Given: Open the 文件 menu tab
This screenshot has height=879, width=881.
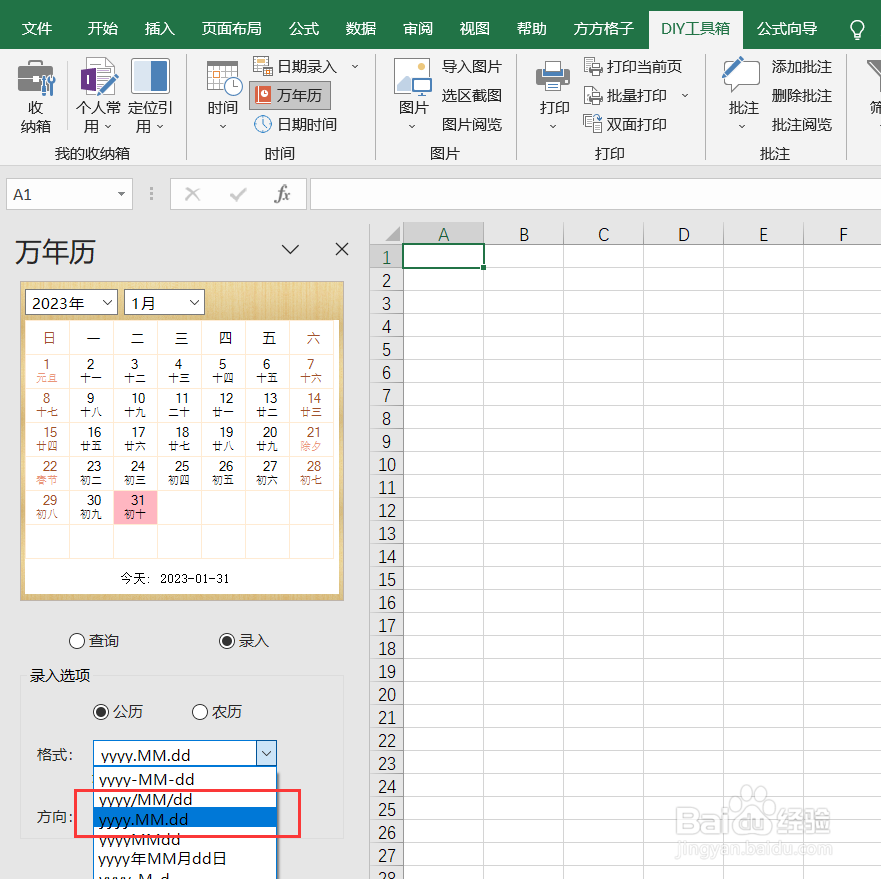Looking at the screenshot, I should pos(37,29).
